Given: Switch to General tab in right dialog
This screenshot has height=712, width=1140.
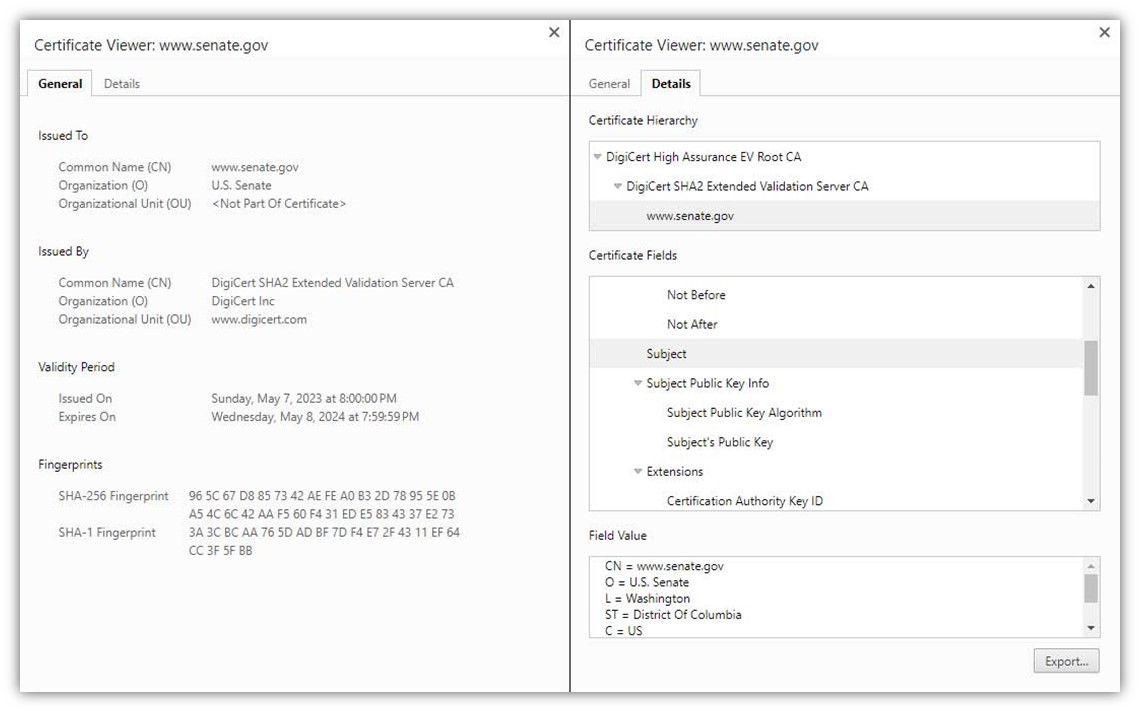Looking at the screenshot, I should 609,84.
